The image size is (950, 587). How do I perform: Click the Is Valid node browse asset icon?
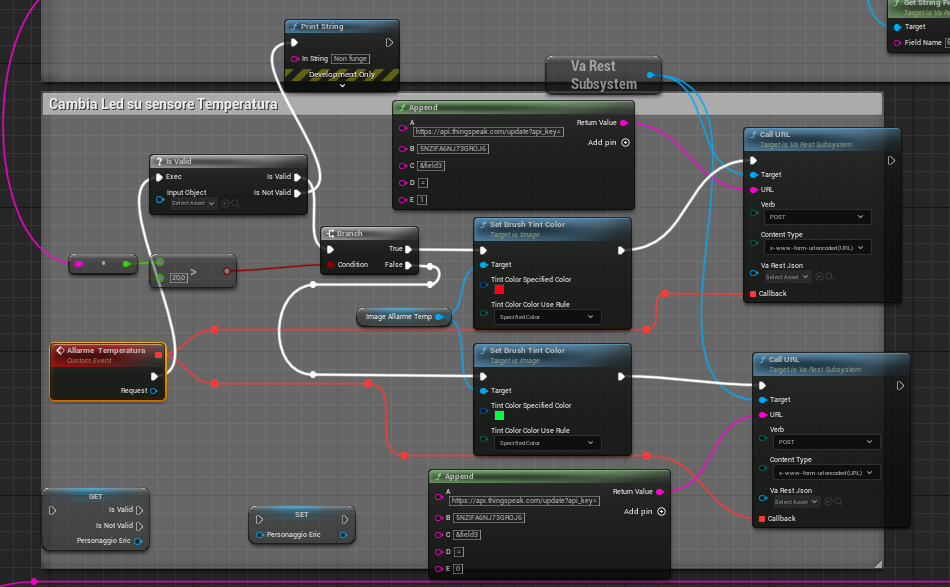click(235, 204)
